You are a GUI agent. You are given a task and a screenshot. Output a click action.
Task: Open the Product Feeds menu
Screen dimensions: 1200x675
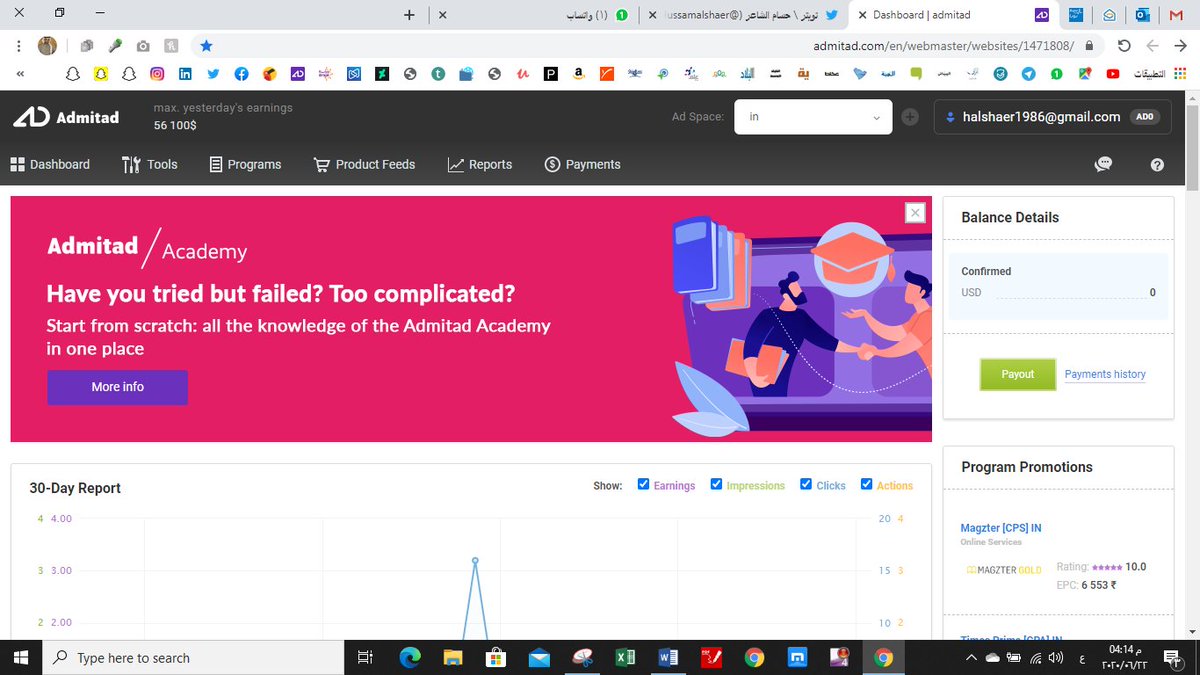(x=364, y=164)
